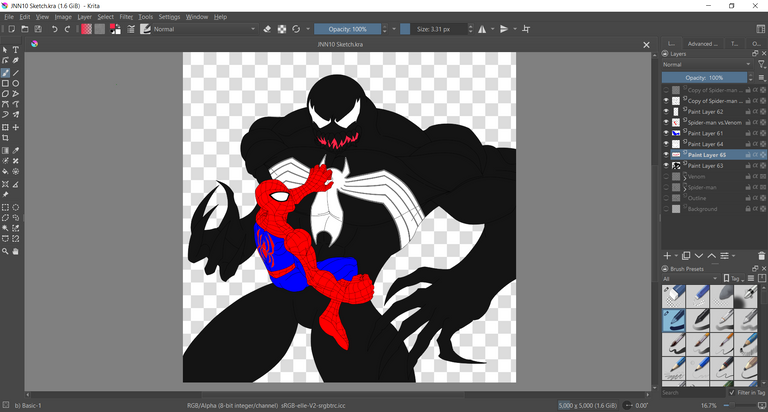The height and width of the screenshot is (412, 768).
Task: Open an existing document icon
Action: pos(25,29)
